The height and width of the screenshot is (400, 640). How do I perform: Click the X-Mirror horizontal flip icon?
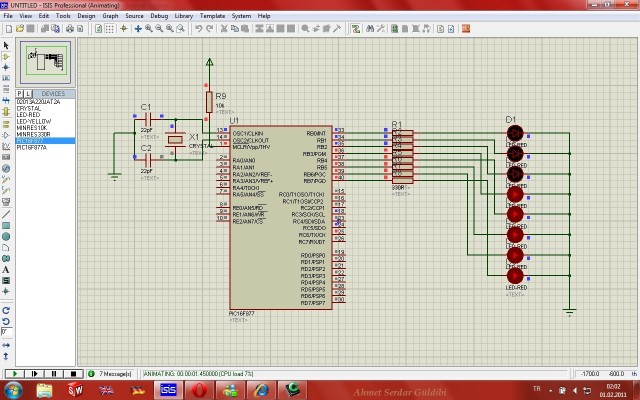pos(6,345)
